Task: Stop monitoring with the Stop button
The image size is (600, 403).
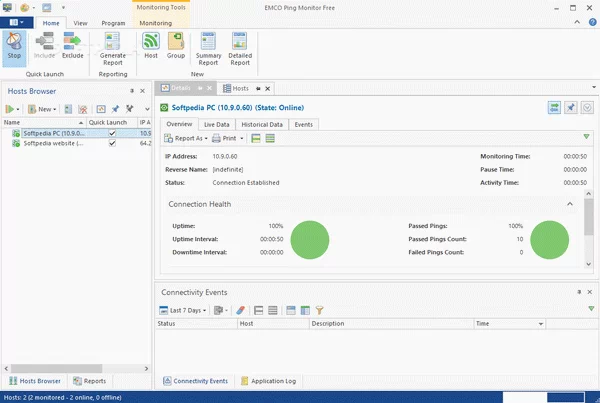Action: coord(14,46)
